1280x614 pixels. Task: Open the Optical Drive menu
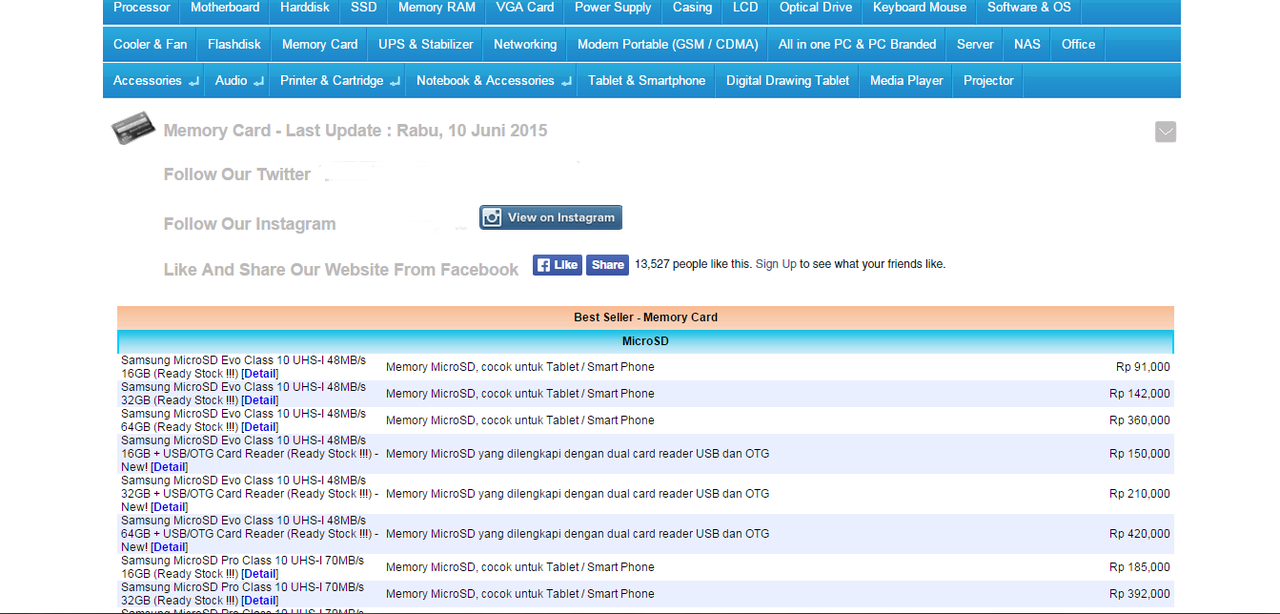tap(816, 8)
